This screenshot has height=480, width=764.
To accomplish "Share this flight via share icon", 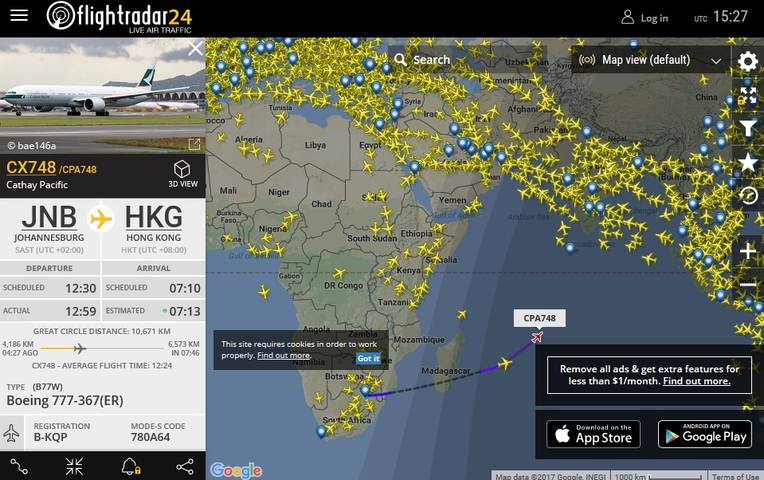I will [x=185, y=467].
